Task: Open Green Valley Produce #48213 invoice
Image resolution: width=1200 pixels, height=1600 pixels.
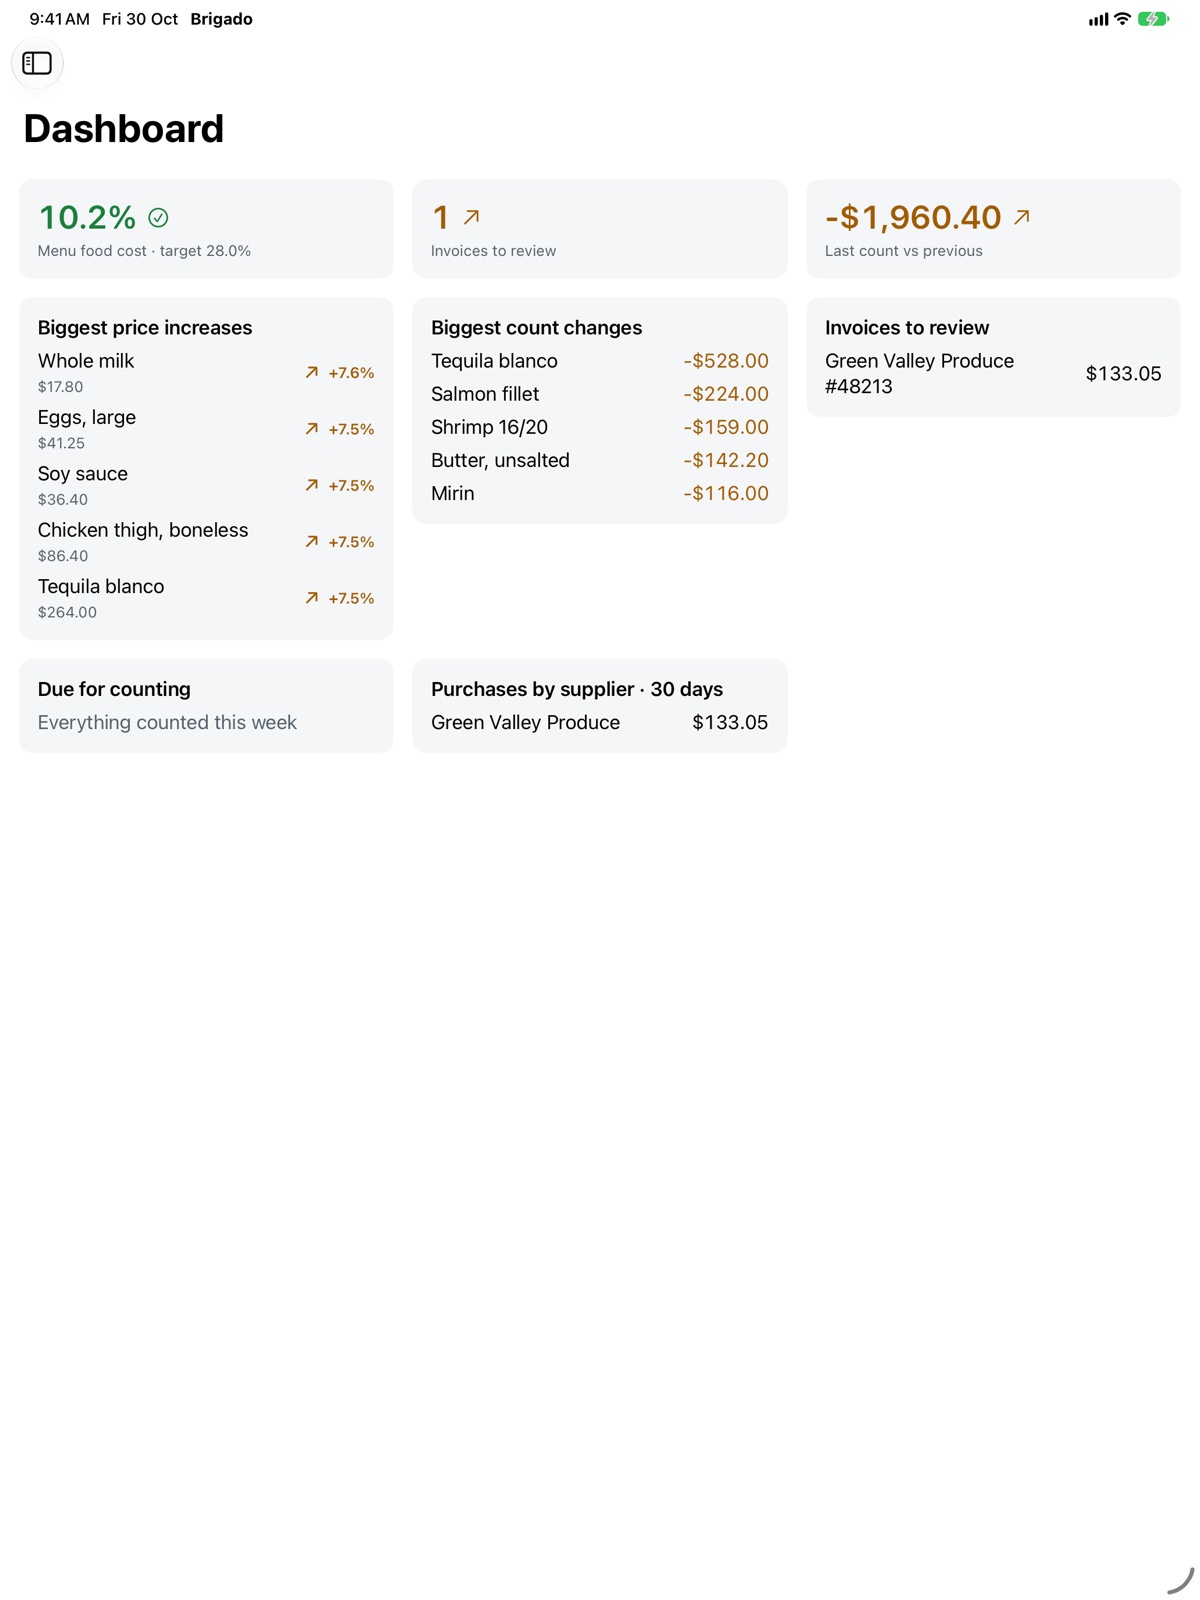Action: coord(993,373)
